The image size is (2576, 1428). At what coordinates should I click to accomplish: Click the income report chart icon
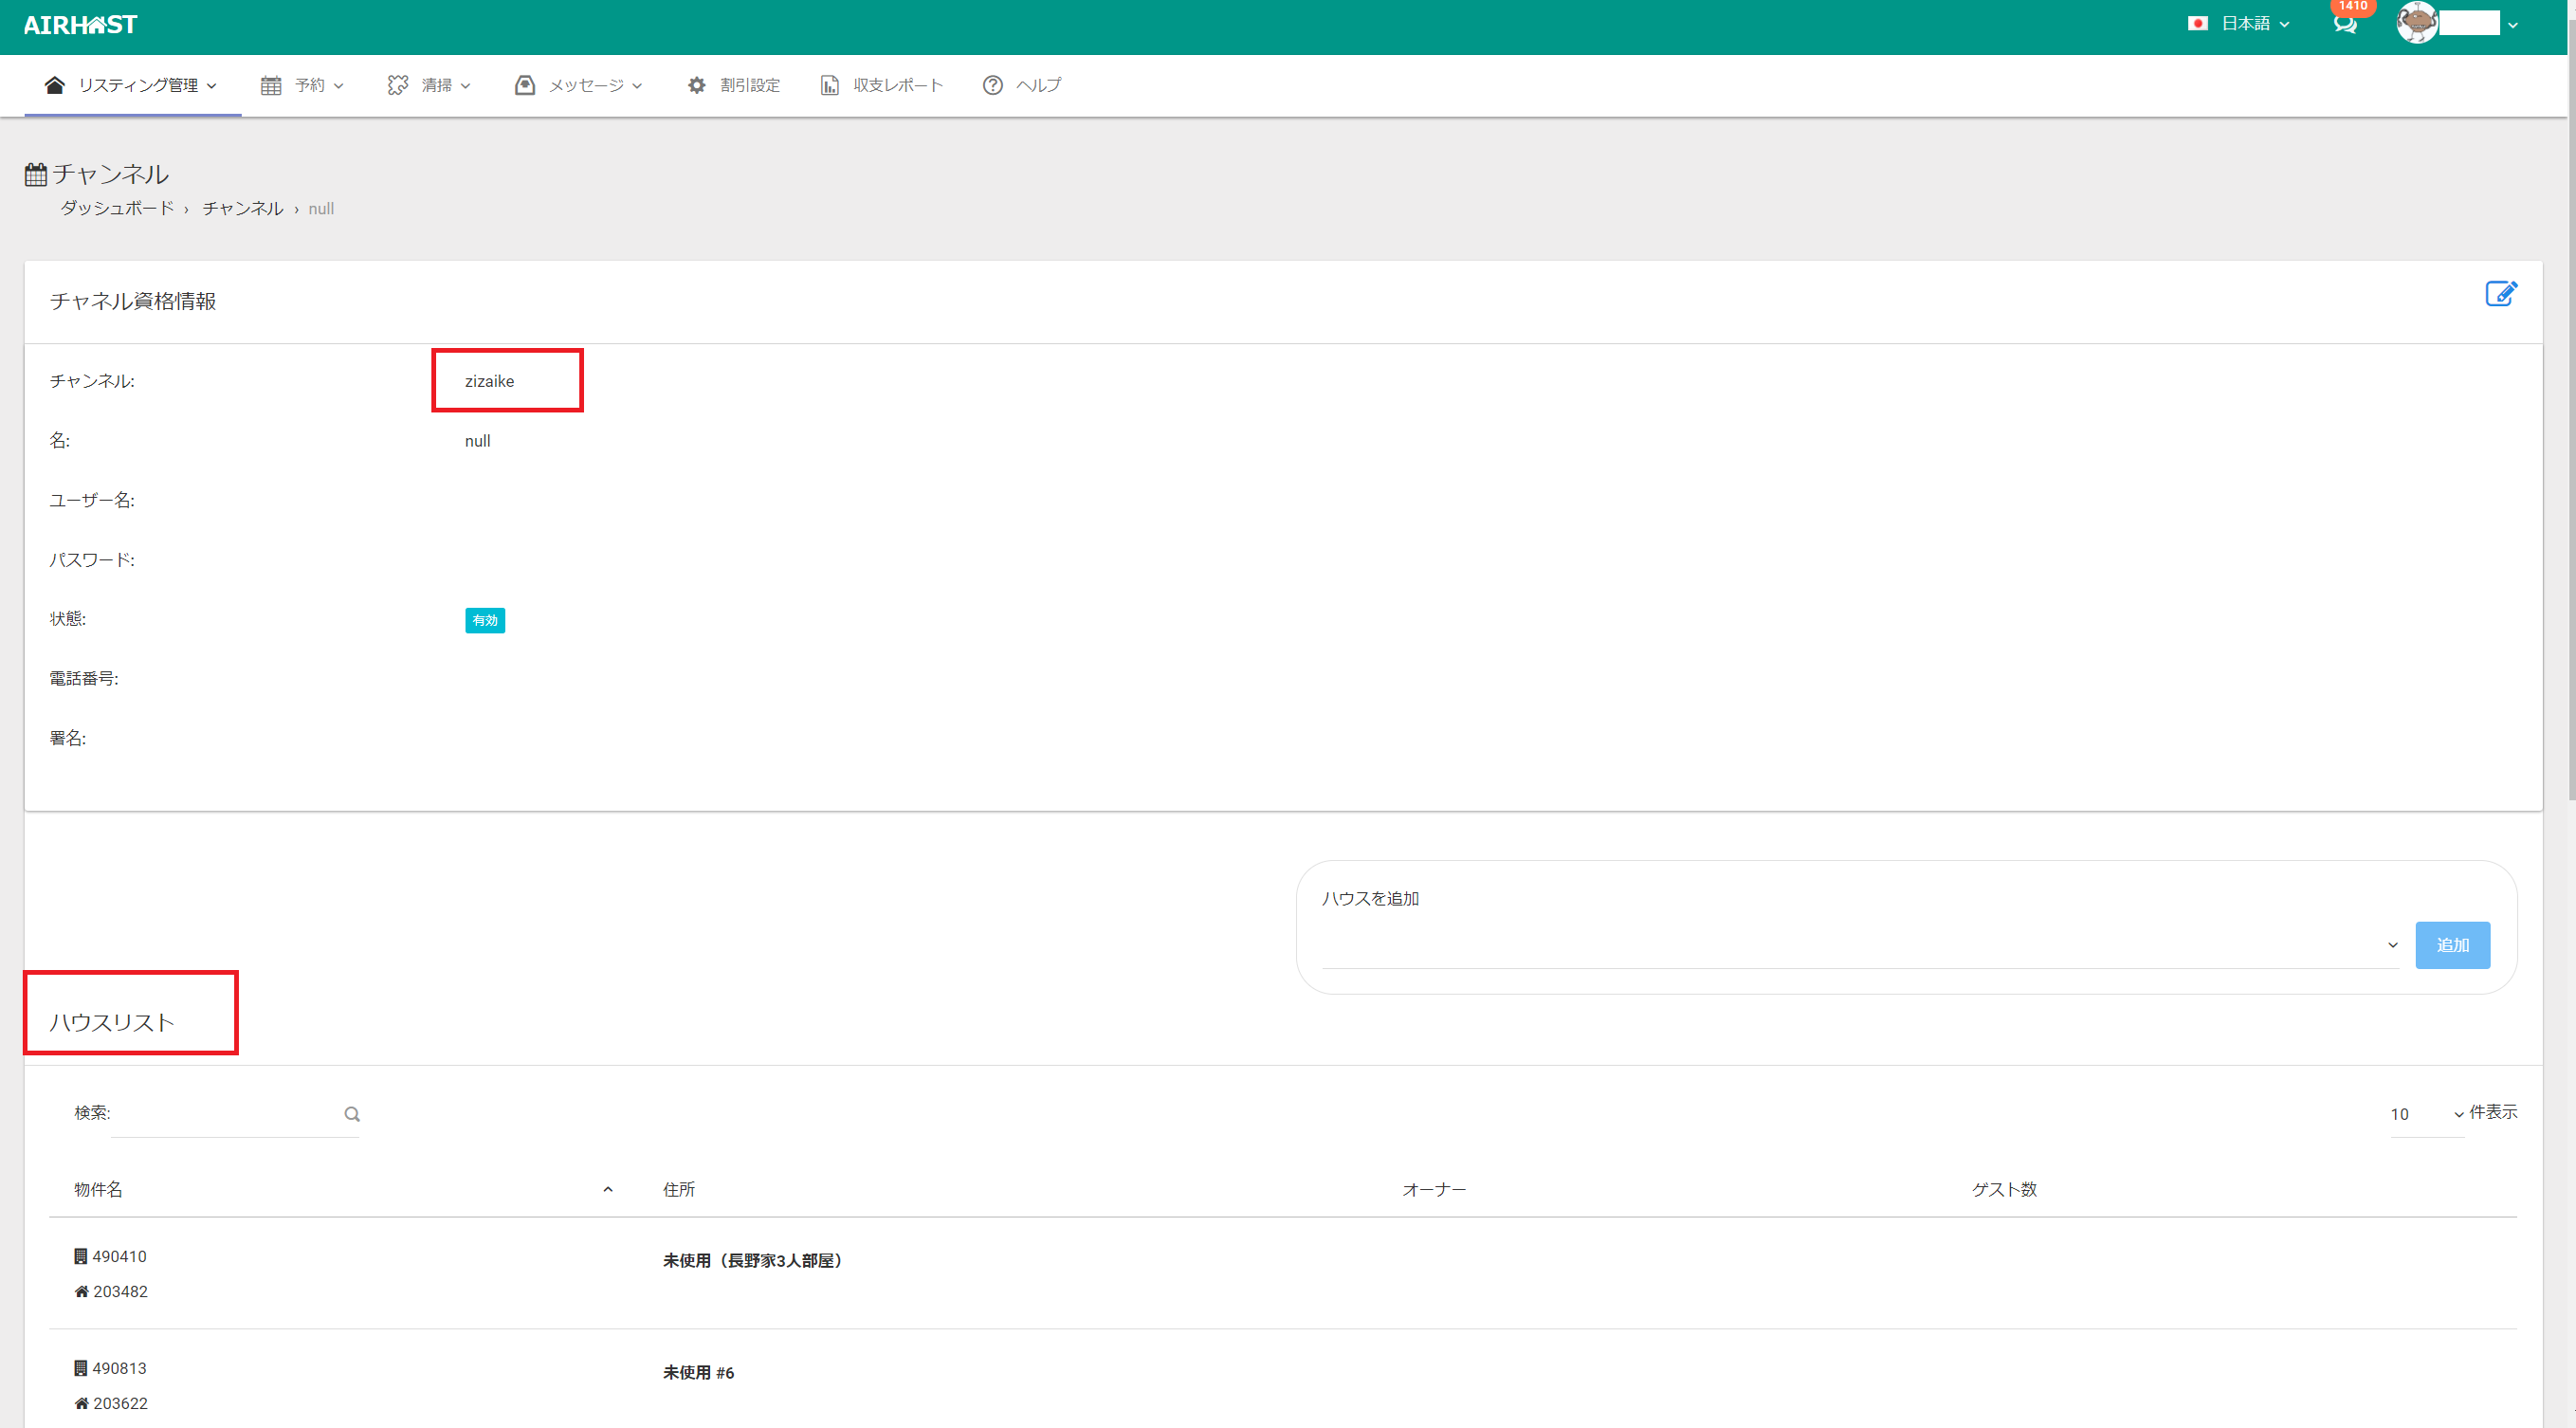(829, 85)
